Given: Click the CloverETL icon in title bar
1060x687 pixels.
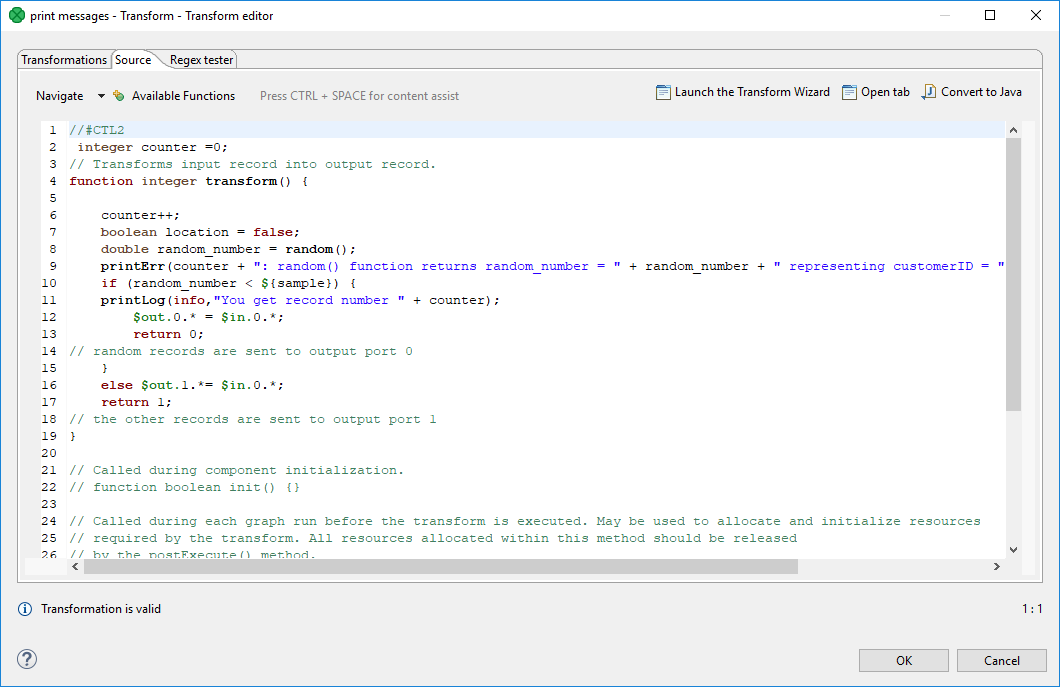Looking at the screenshot, I should coord(16,16).
